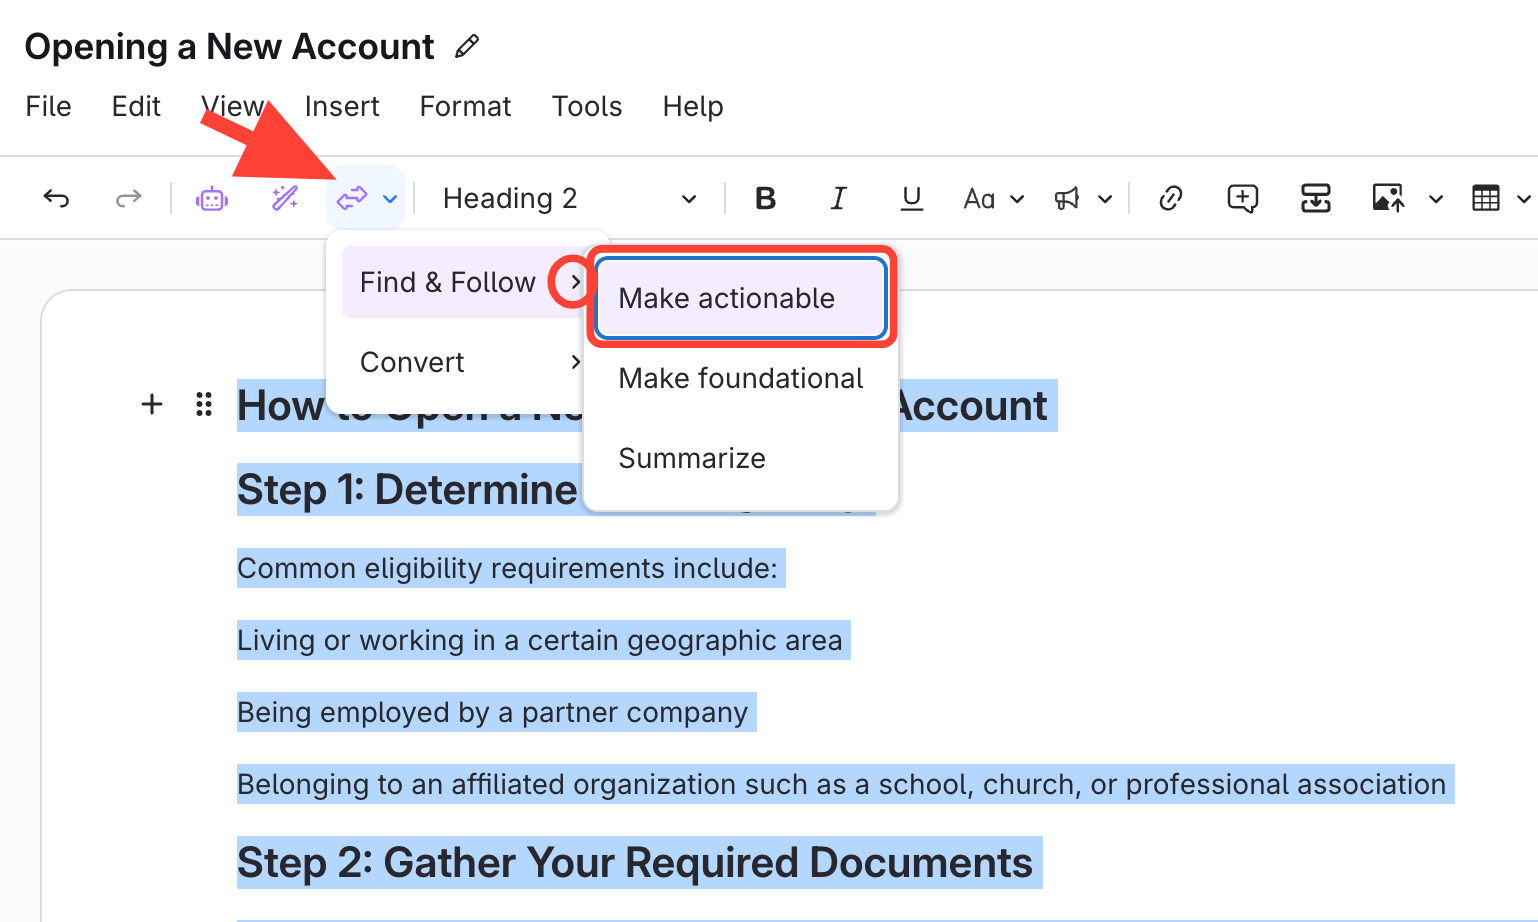Open the Format menu

(465, 106)
